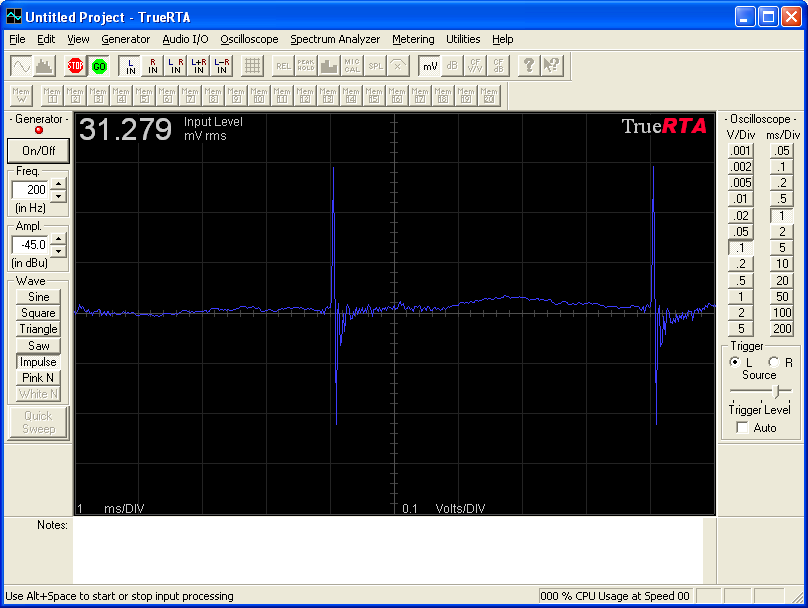
Task: Click the Ampl input field
Action: [x=31, y=245]
